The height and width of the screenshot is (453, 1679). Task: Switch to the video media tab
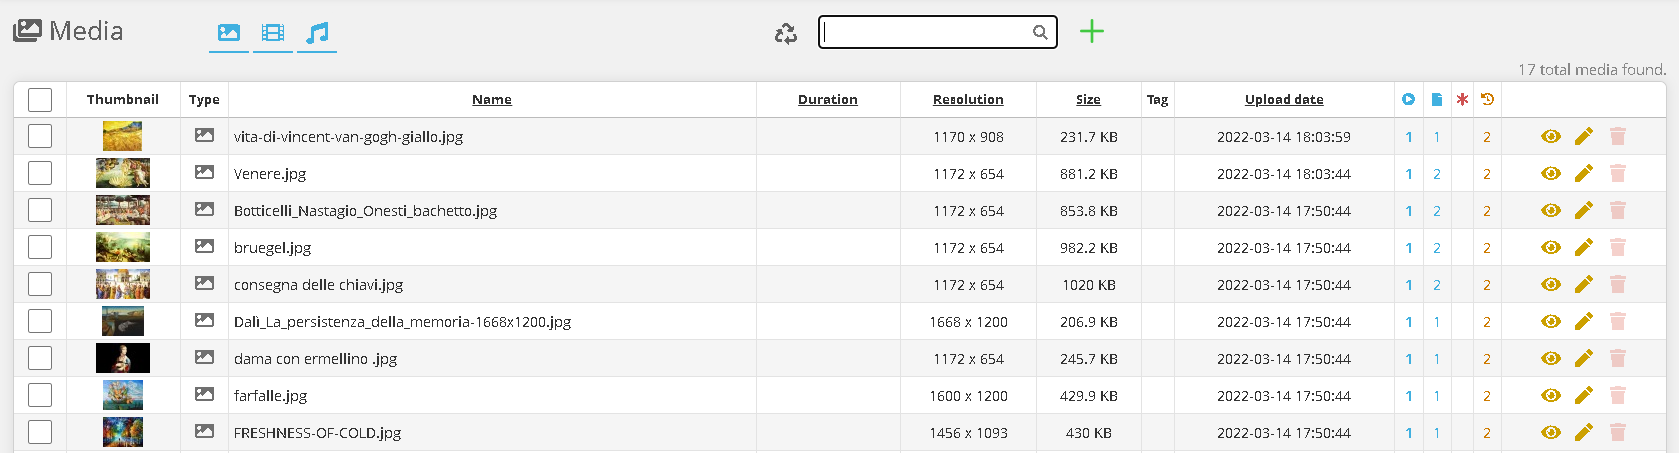point(273,33)
